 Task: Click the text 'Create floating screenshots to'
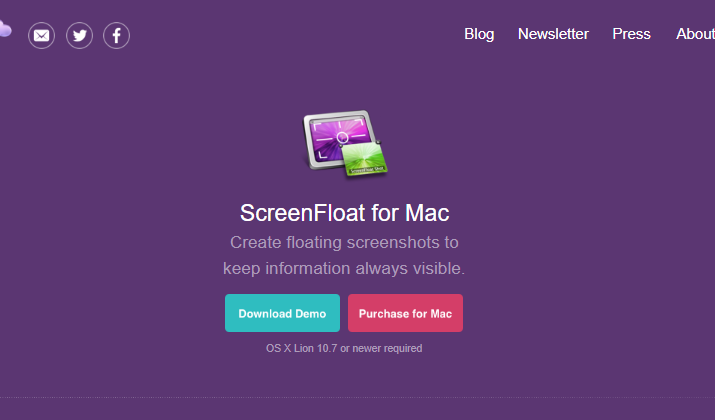coord(344,243)
